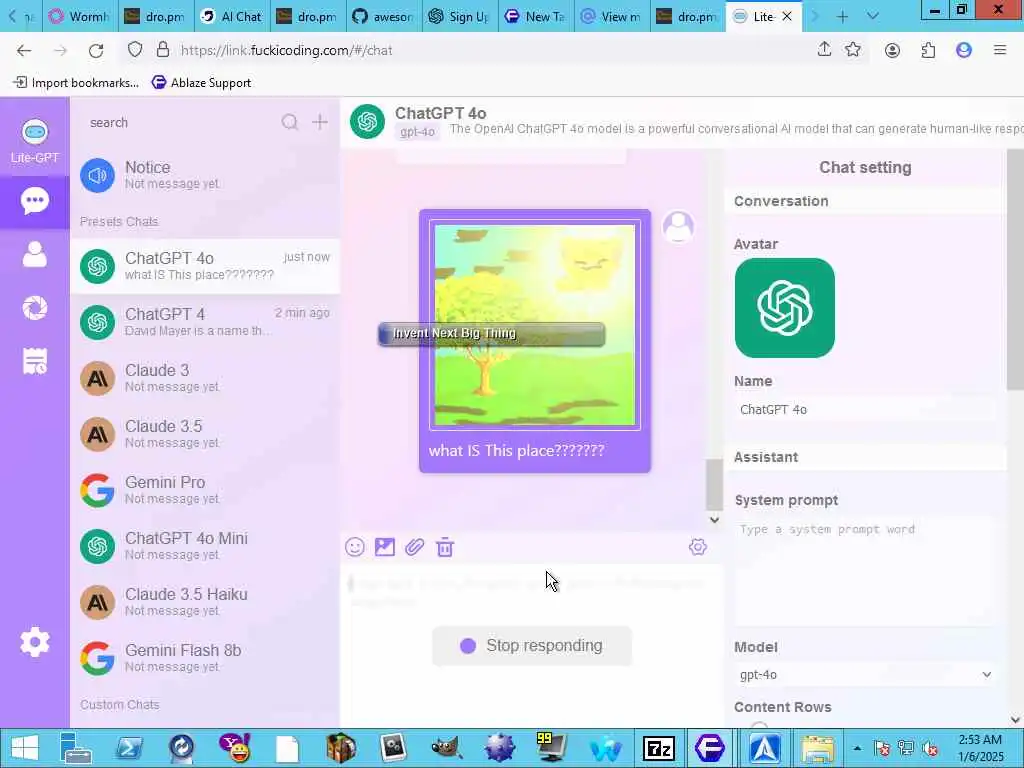This screenshot has width=1024, height=768.
Task: Attach a file with paperclip icon
Action: click(x=415, y=547)
